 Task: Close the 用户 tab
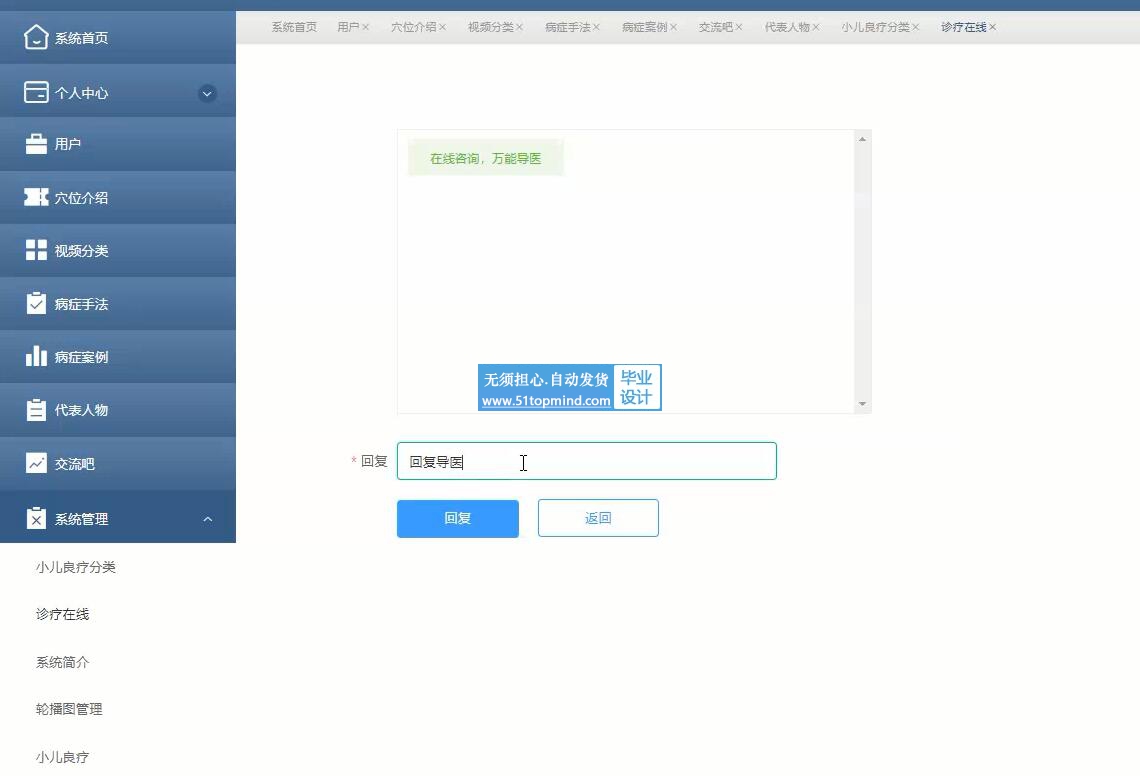(366, 28)
